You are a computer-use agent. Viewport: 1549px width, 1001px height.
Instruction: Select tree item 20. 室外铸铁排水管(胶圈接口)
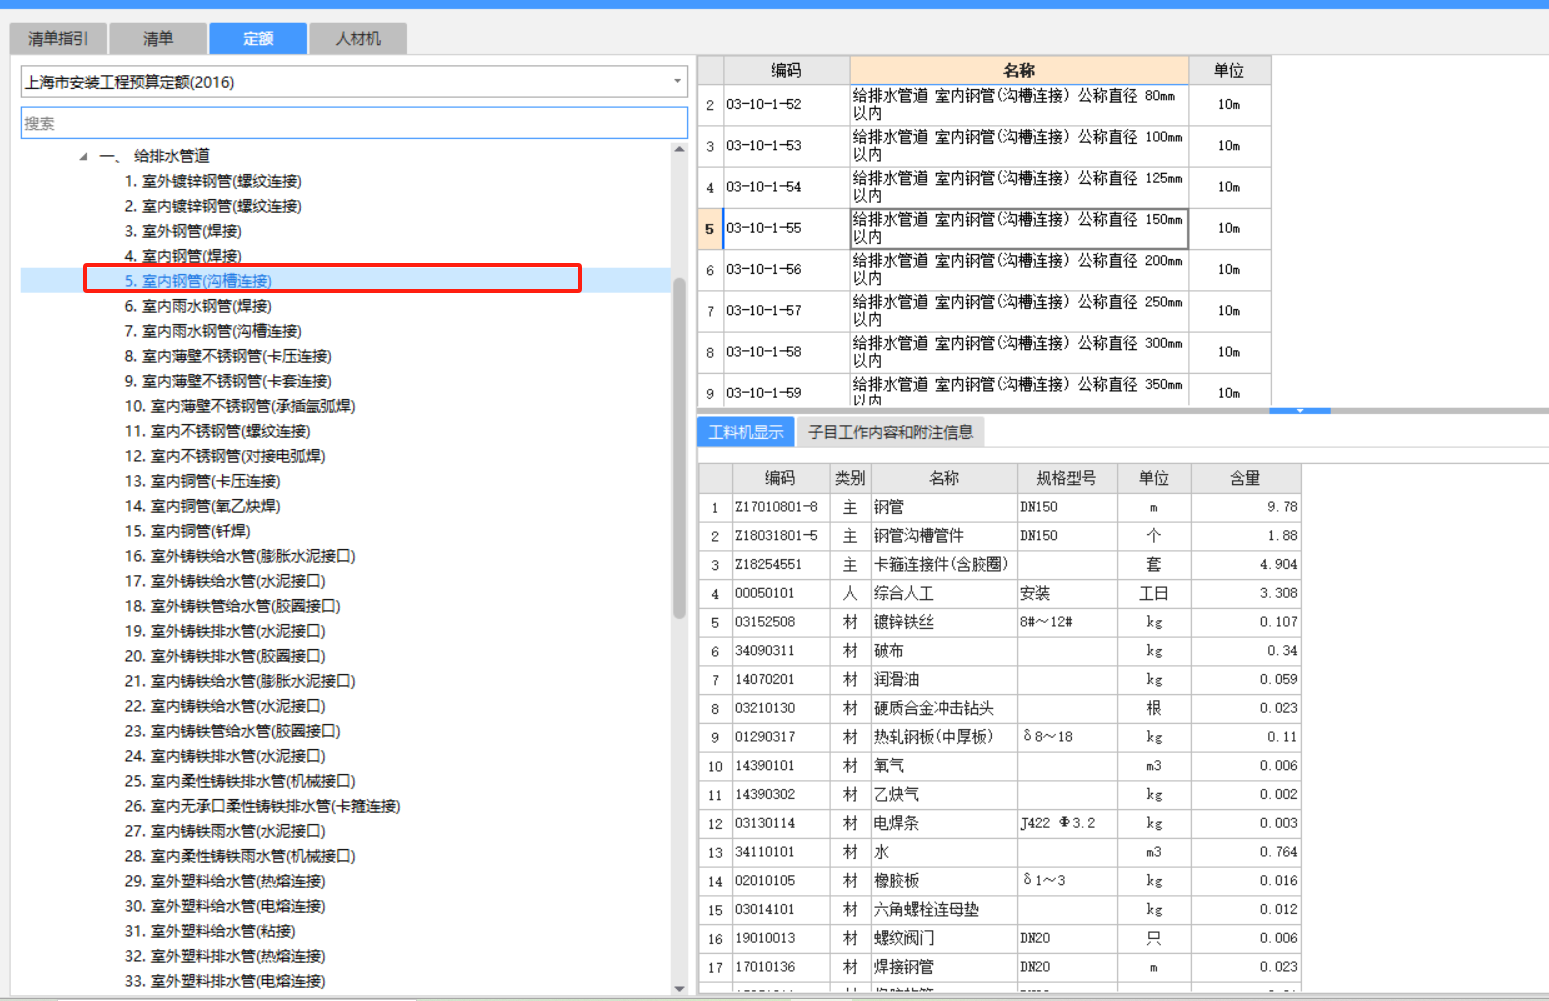(225, 656)
